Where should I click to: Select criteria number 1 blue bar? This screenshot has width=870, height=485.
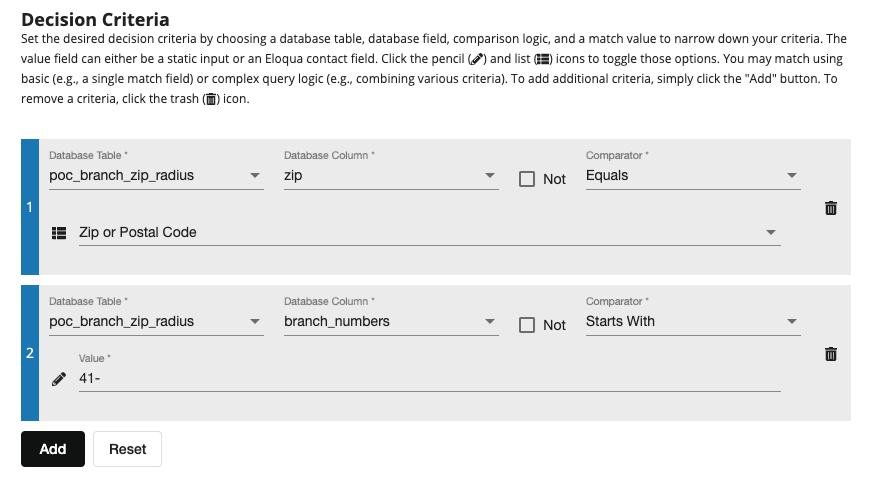pyautogui.click(x=30, y=207)
